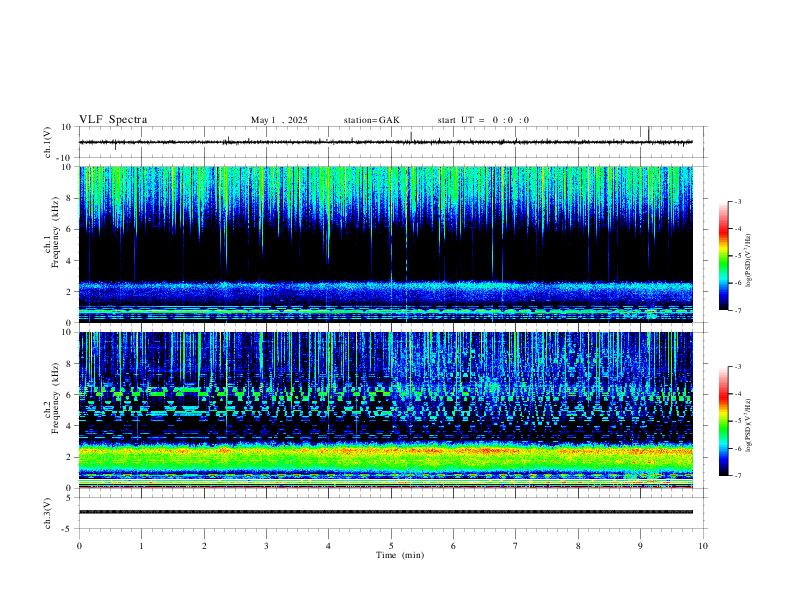The height and width of the screenshot is (612, 792).
Task: Click the "-5" tick on ch.3(V) axis
Action: 68,529
